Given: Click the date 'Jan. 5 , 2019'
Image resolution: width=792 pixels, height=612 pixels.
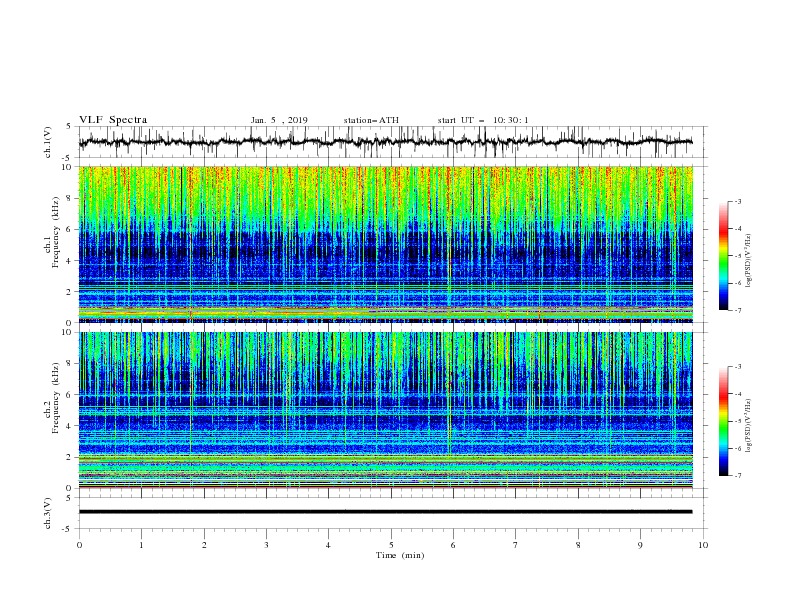Looking at the screenshot, I should click(x=279, y=120).
